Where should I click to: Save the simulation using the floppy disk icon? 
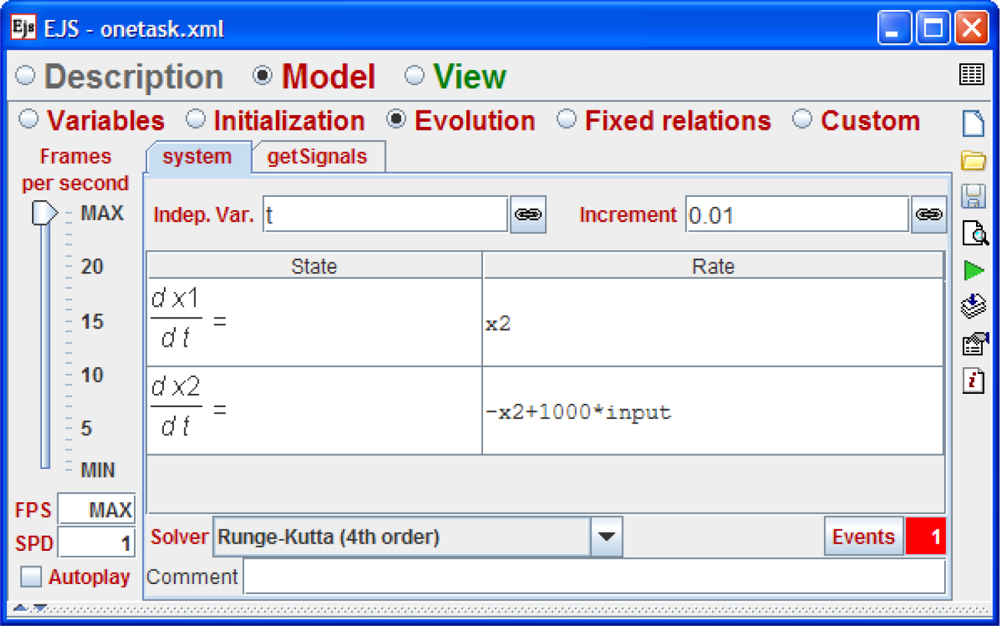point(973,197)
